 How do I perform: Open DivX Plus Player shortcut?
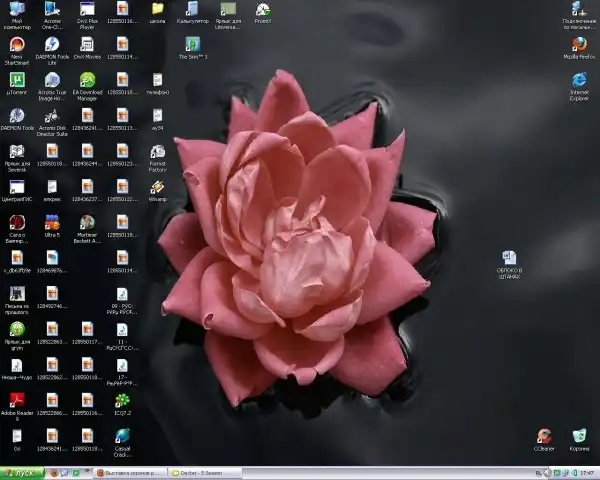(x=87, y=10)
